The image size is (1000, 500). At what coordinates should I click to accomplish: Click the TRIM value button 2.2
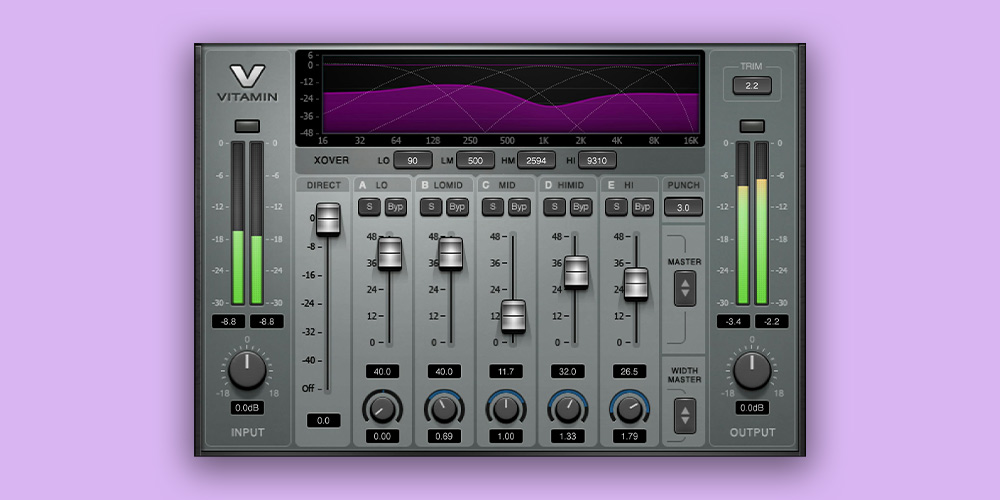[x=752, y=85]
